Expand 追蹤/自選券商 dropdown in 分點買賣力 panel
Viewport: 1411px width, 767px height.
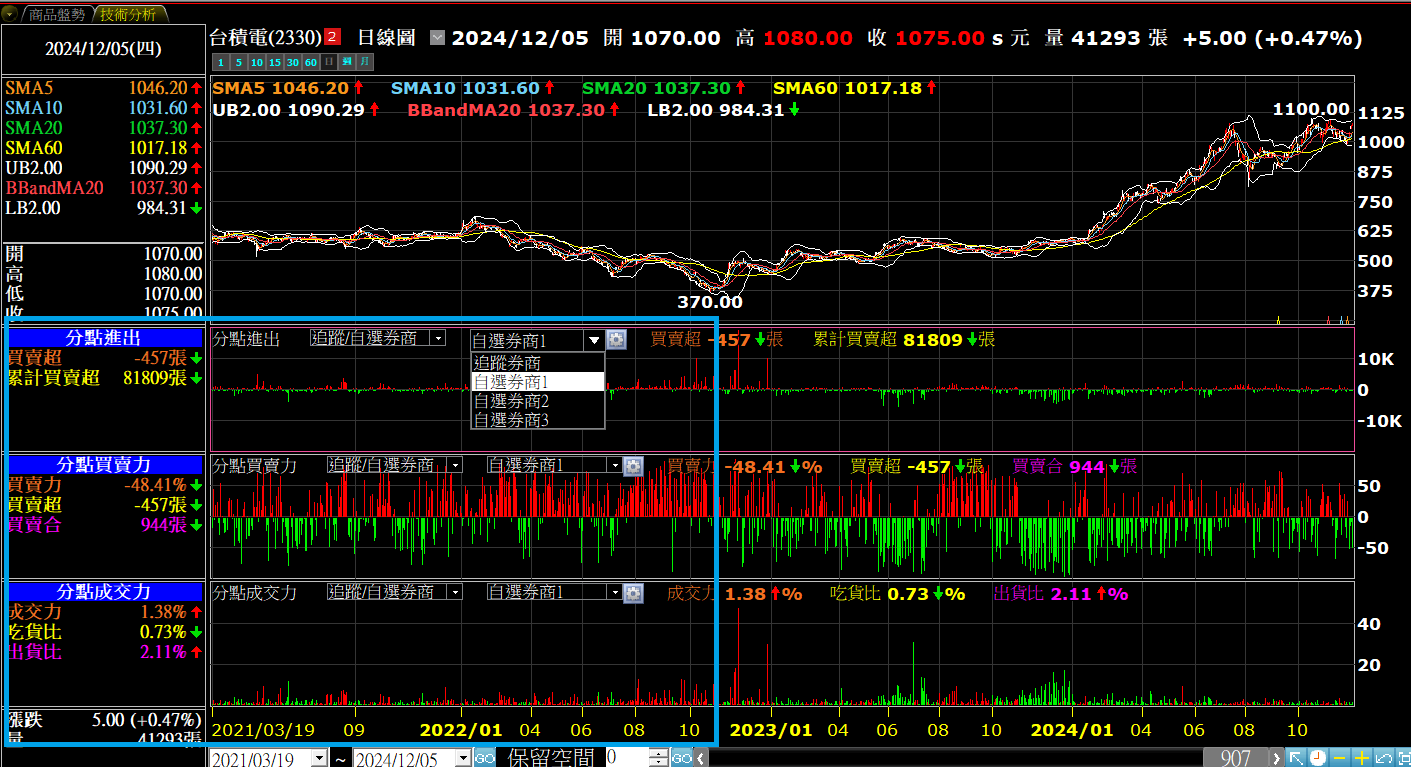455,465
